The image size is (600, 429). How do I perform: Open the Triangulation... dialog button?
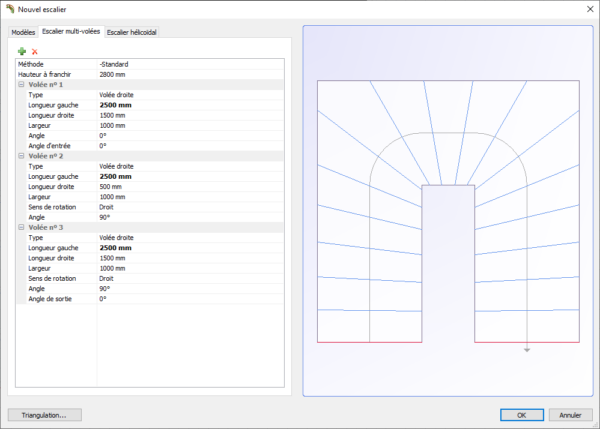pos(44,415)
